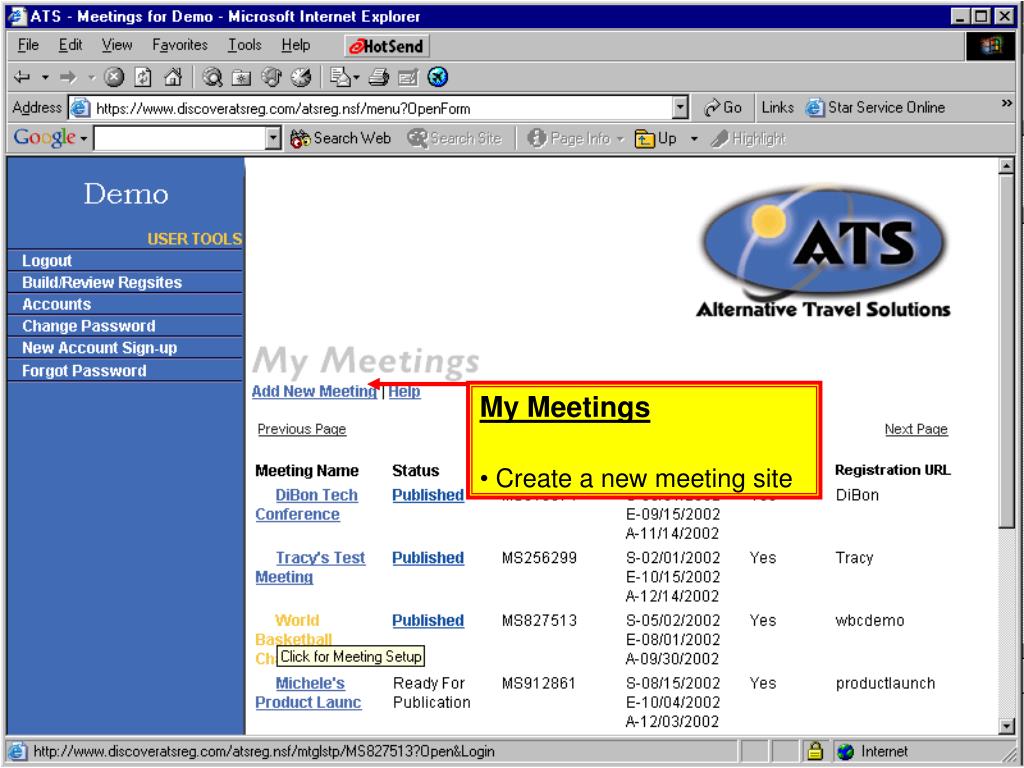
Task: Open the Up button dropdown arrow
Action: [694, 138]
